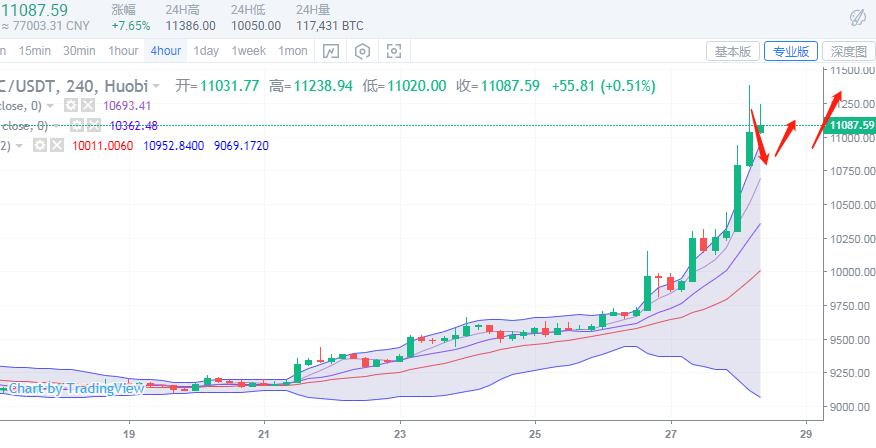Select the 专业版 professional view

(791, 51)
